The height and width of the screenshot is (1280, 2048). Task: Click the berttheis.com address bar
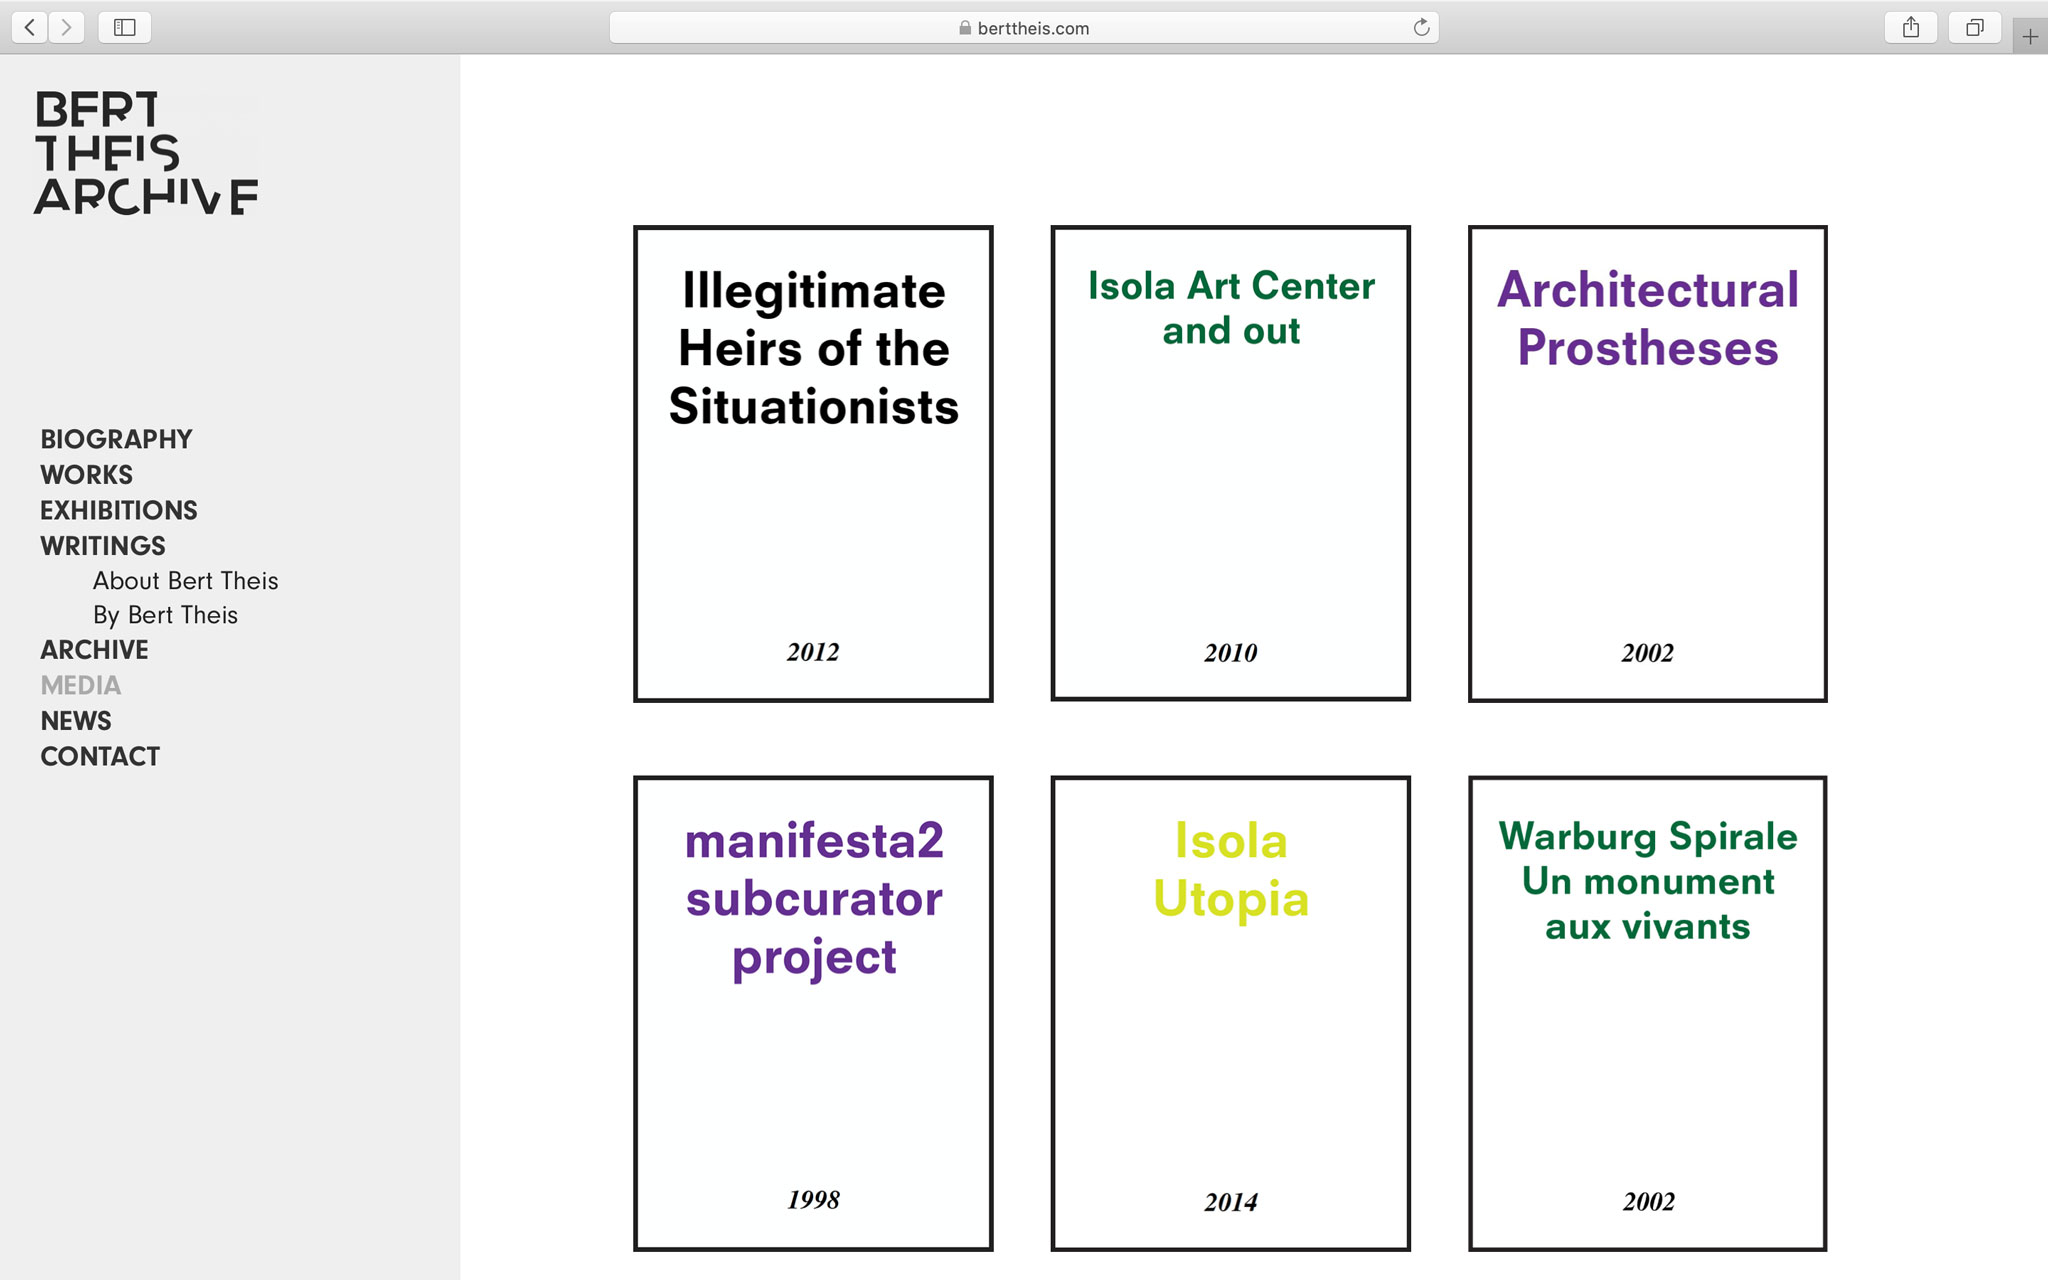click(1024, 27)
